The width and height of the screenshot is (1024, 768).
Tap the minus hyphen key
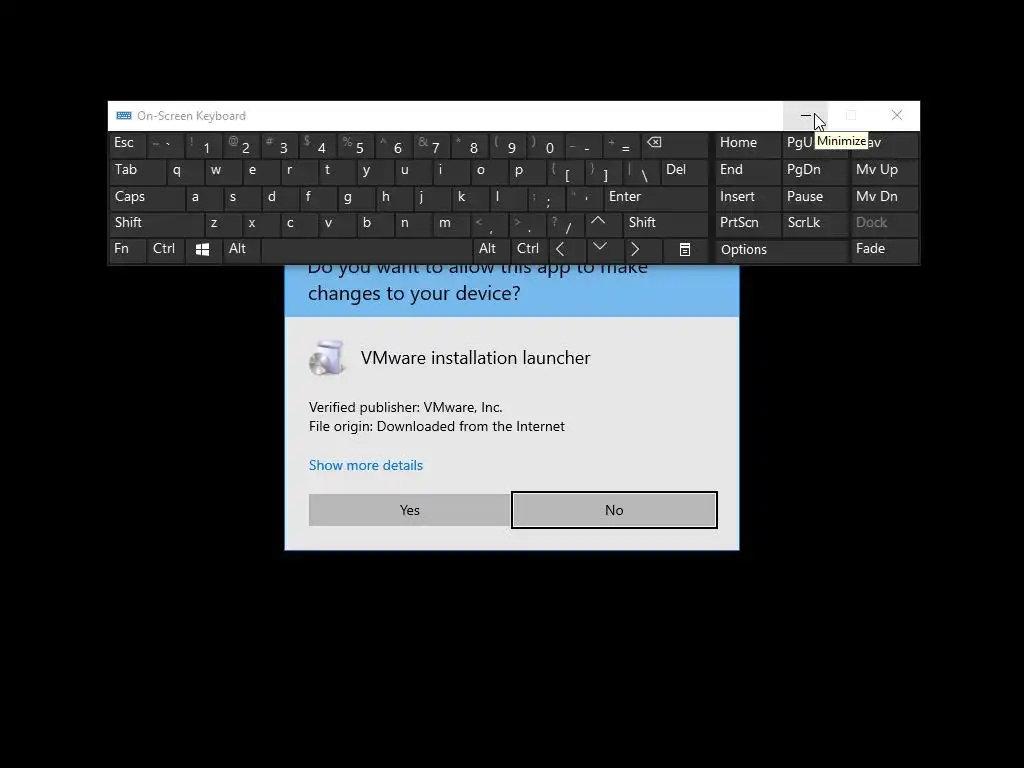583,145
